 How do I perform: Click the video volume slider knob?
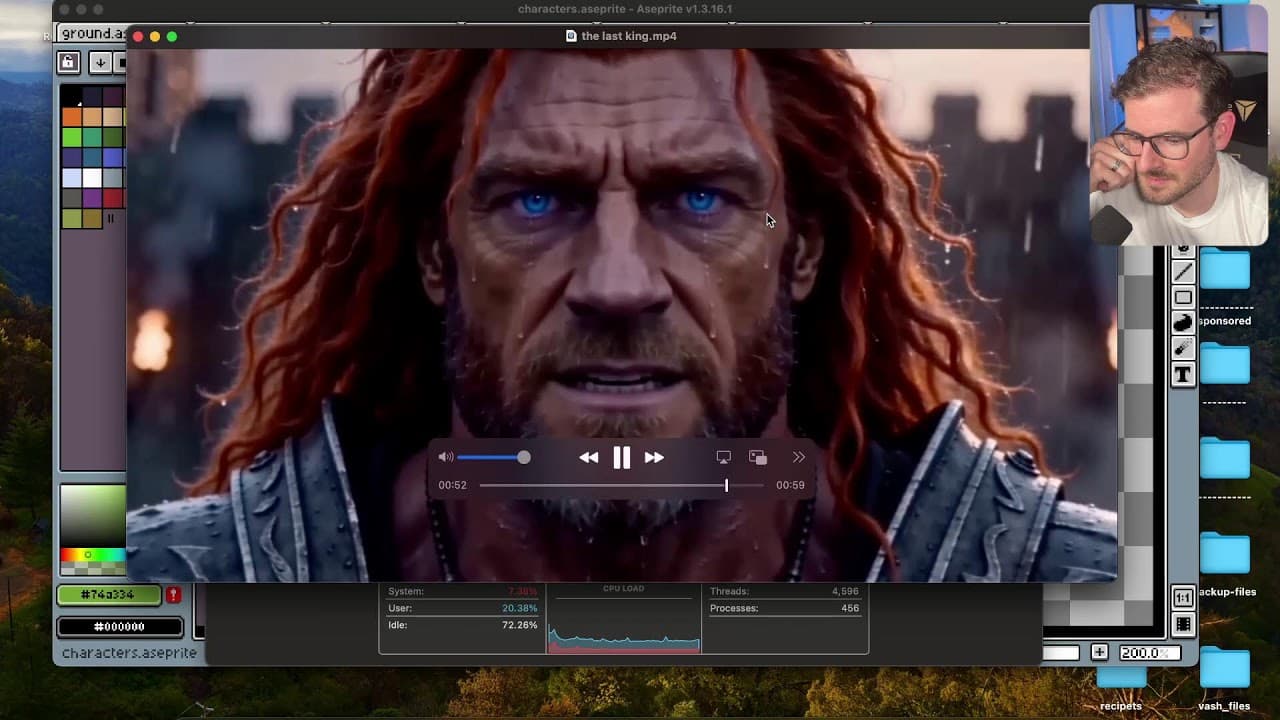click(523, 457)
